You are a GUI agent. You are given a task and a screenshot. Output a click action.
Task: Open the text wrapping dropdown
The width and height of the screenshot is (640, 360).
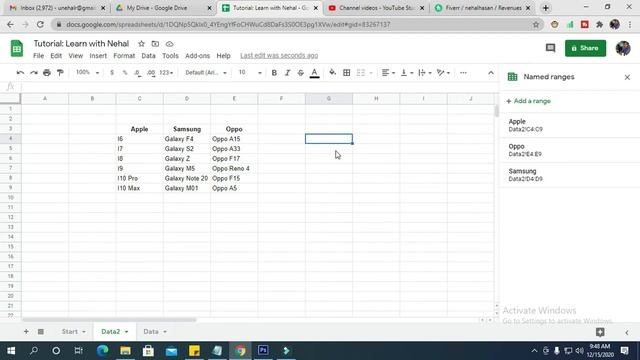(x=425, y=73)
